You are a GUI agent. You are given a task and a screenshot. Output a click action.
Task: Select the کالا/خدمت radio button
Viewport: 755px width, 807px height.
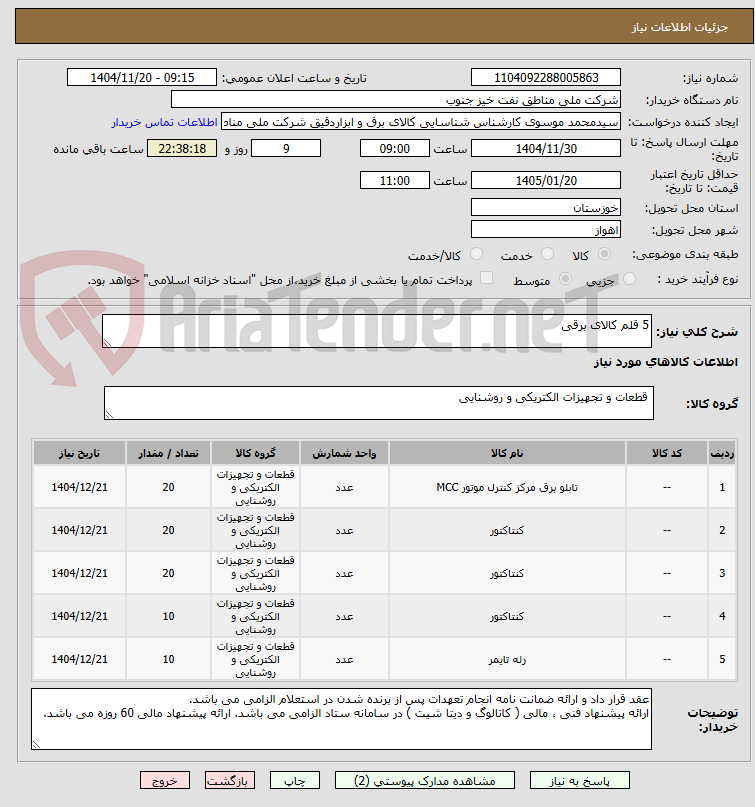coord(476,254)
